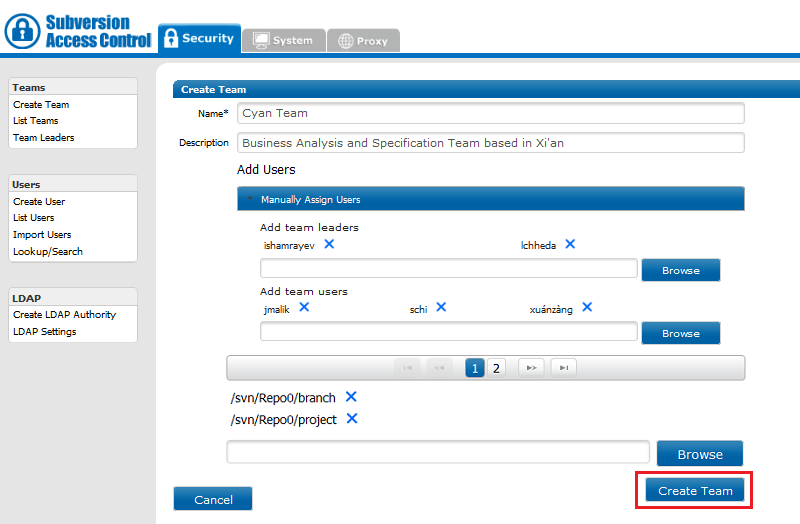Remove team leader ishamrayev

pyautogui.click(x=329, y=244)
